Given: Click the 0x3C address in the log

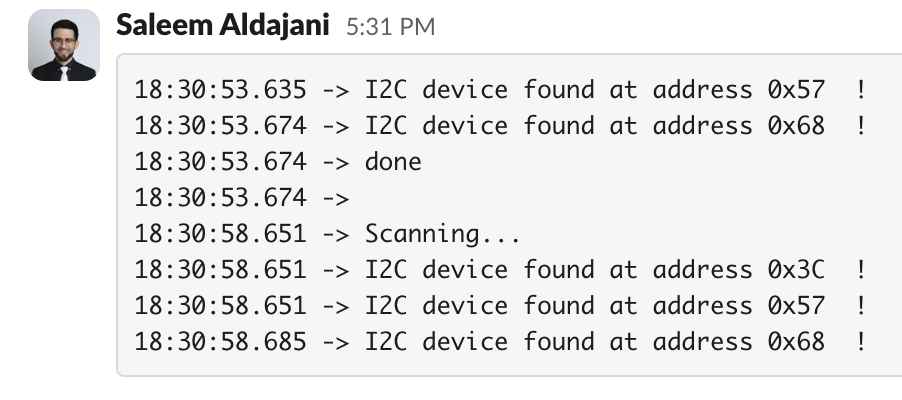Looking at the screenshot, I should click(796, 270).
